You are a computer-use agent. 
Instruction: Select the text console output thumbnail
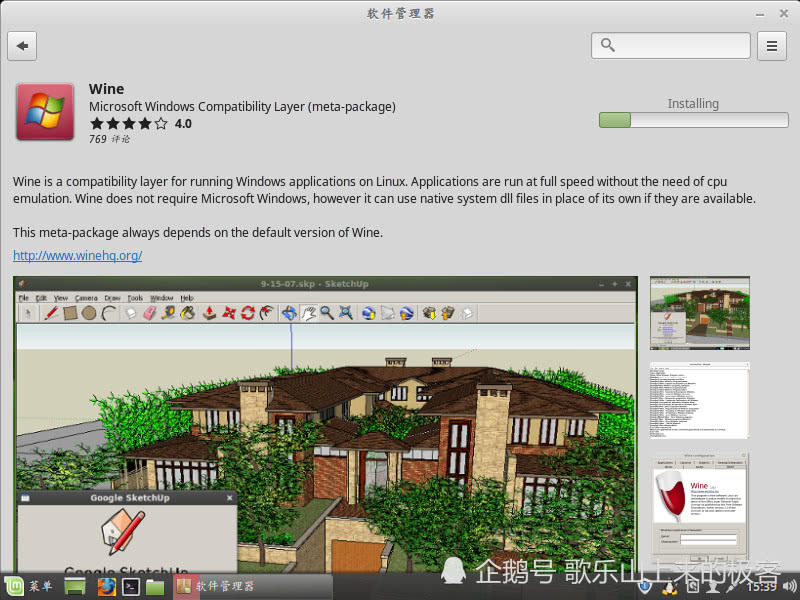coord(699,401)
